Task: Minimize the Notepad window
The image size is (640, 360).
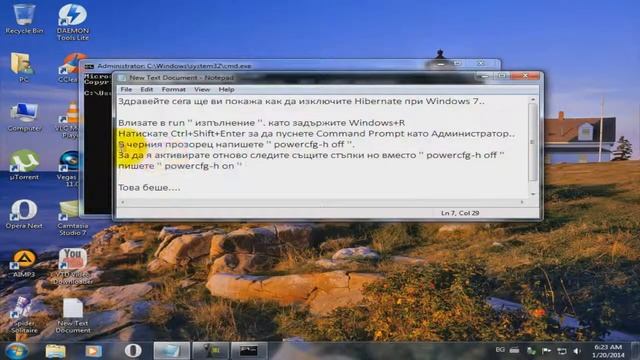Action: (x=484, y=76)
